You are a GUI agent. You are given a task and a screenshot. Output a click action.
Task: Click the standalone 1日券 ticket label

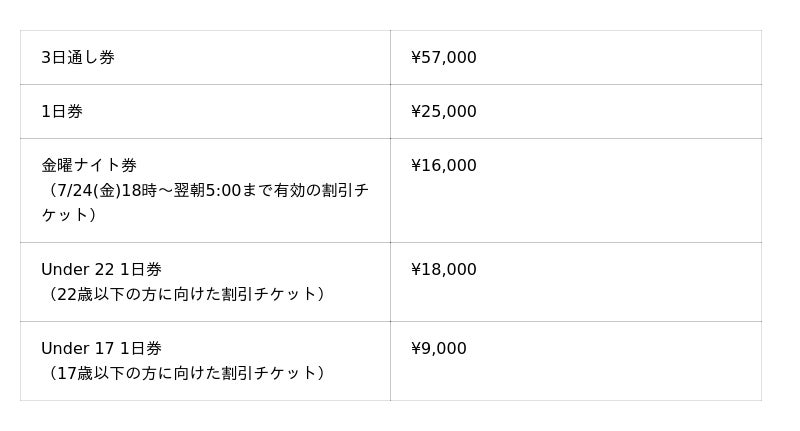pyautogui.click(x=62, y=112)
